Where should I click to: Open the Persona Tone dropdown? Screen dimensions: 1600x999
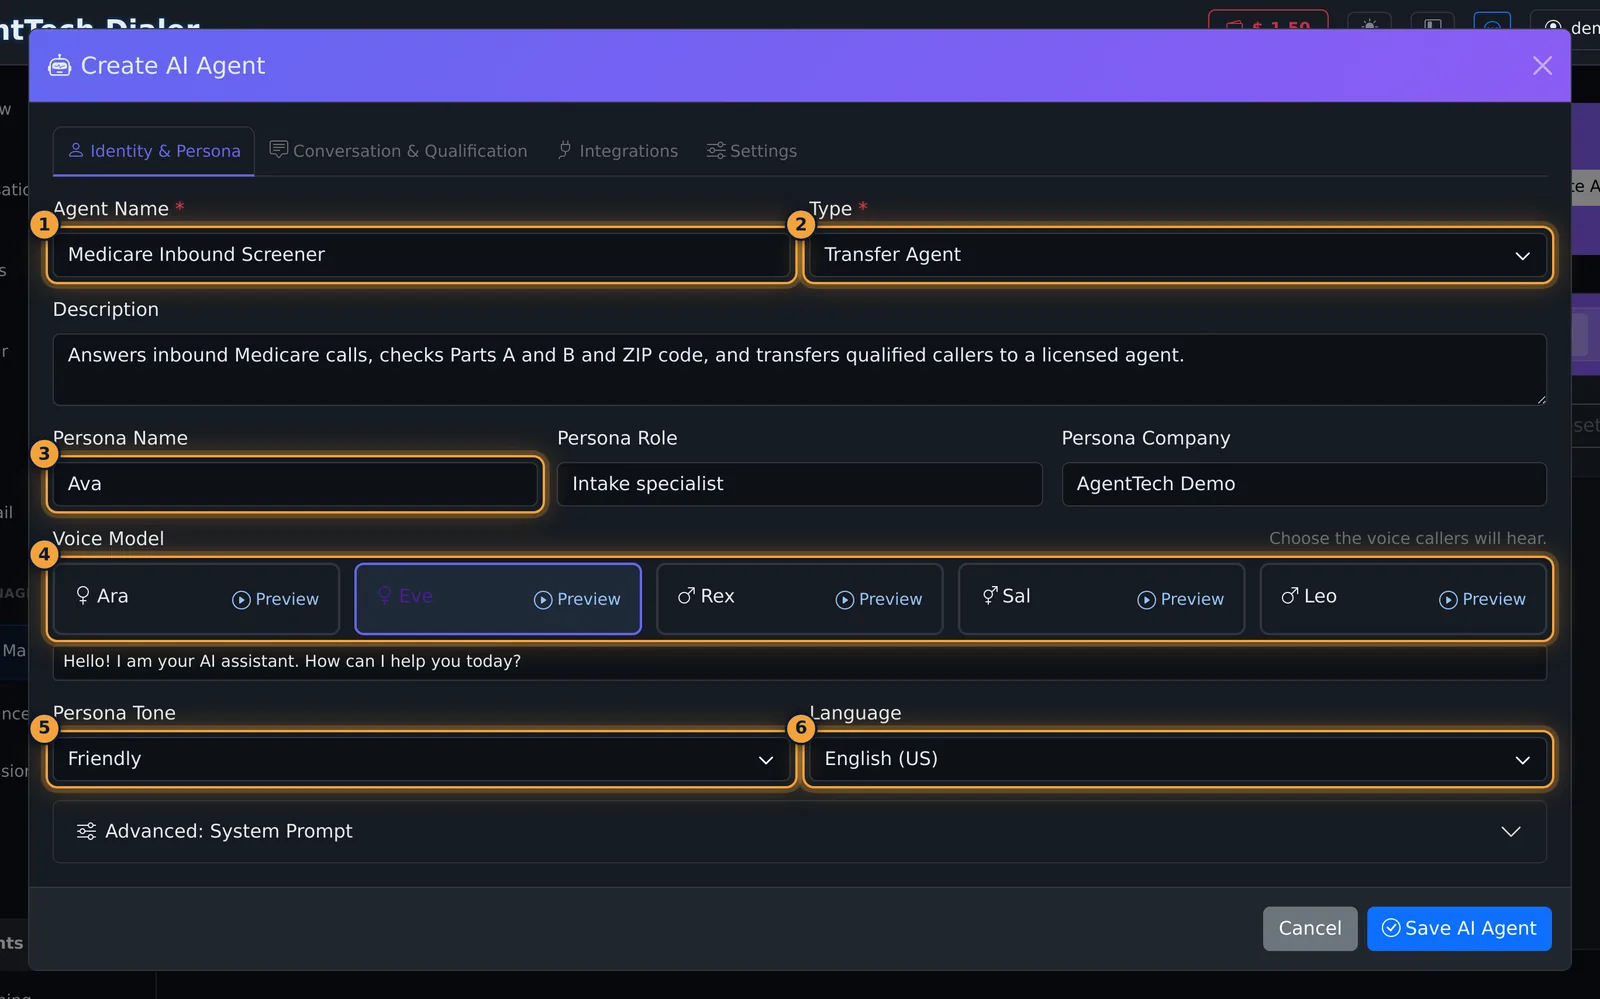tap(421, 759)
